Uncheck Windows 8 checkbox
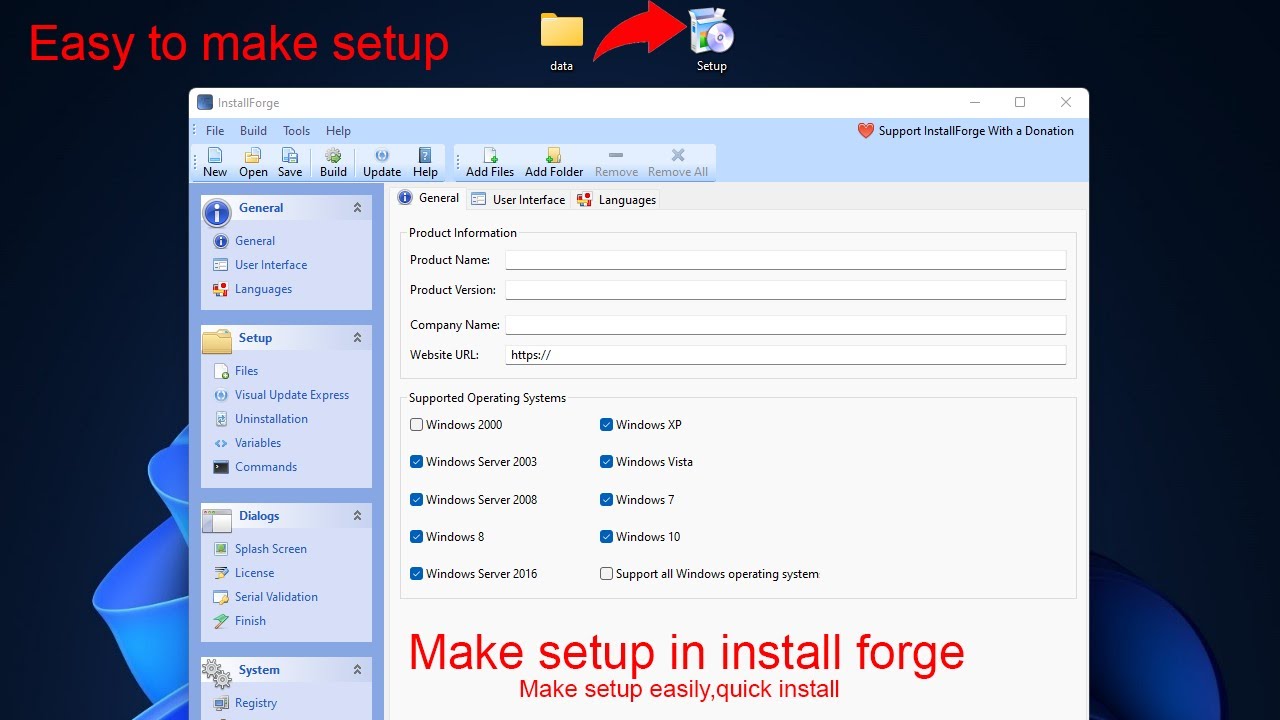 pyautogui.click(x=416, y=537)
